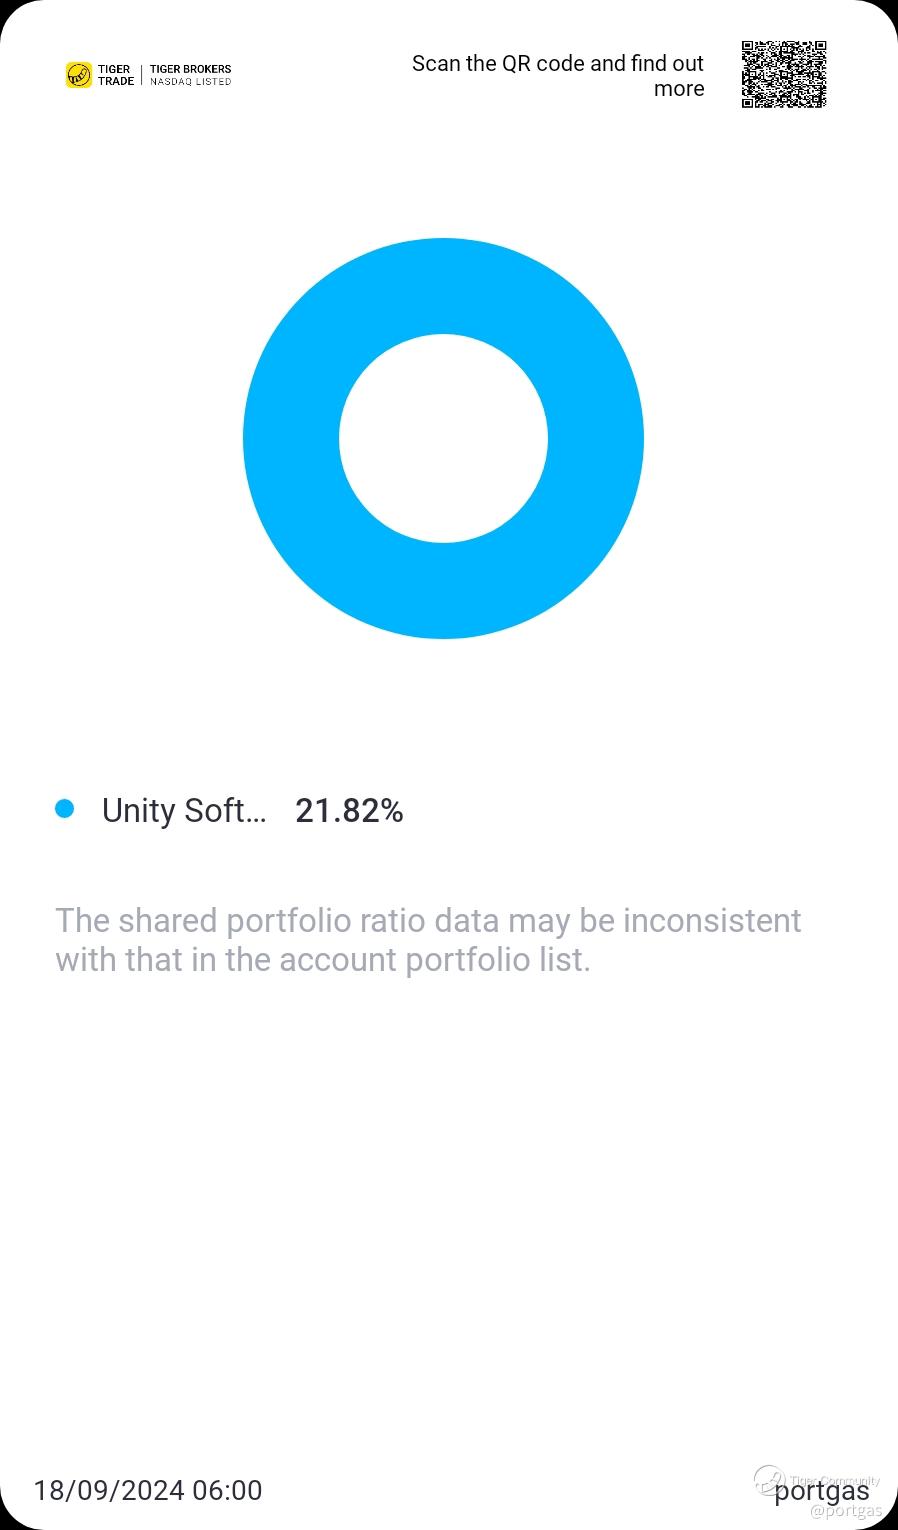The image size is (898, 1530).
Task: Click the blue legend dot beside Unity Soft
Action: tap(65, 809)
